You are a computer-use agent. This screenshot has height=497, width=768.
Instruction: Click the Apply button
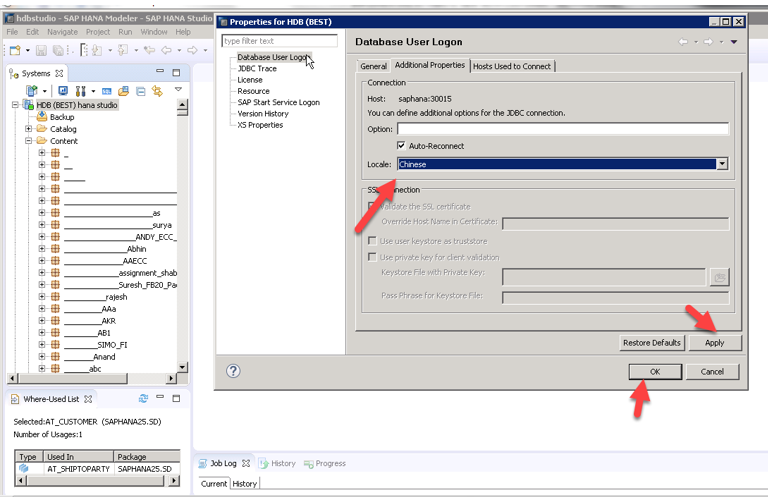tap(715, 343)
